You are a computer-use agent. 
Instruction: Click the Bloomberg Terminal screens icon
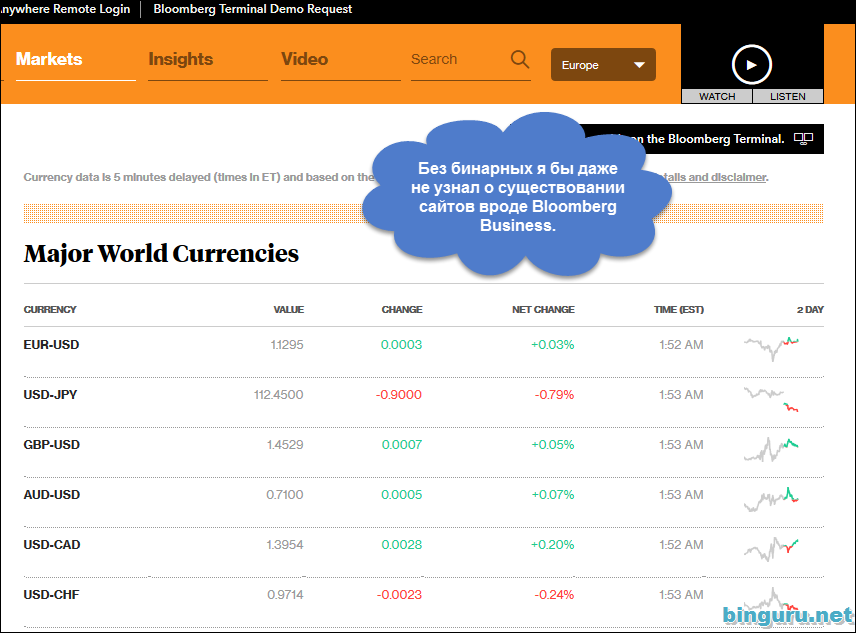(x=803, y=139)
